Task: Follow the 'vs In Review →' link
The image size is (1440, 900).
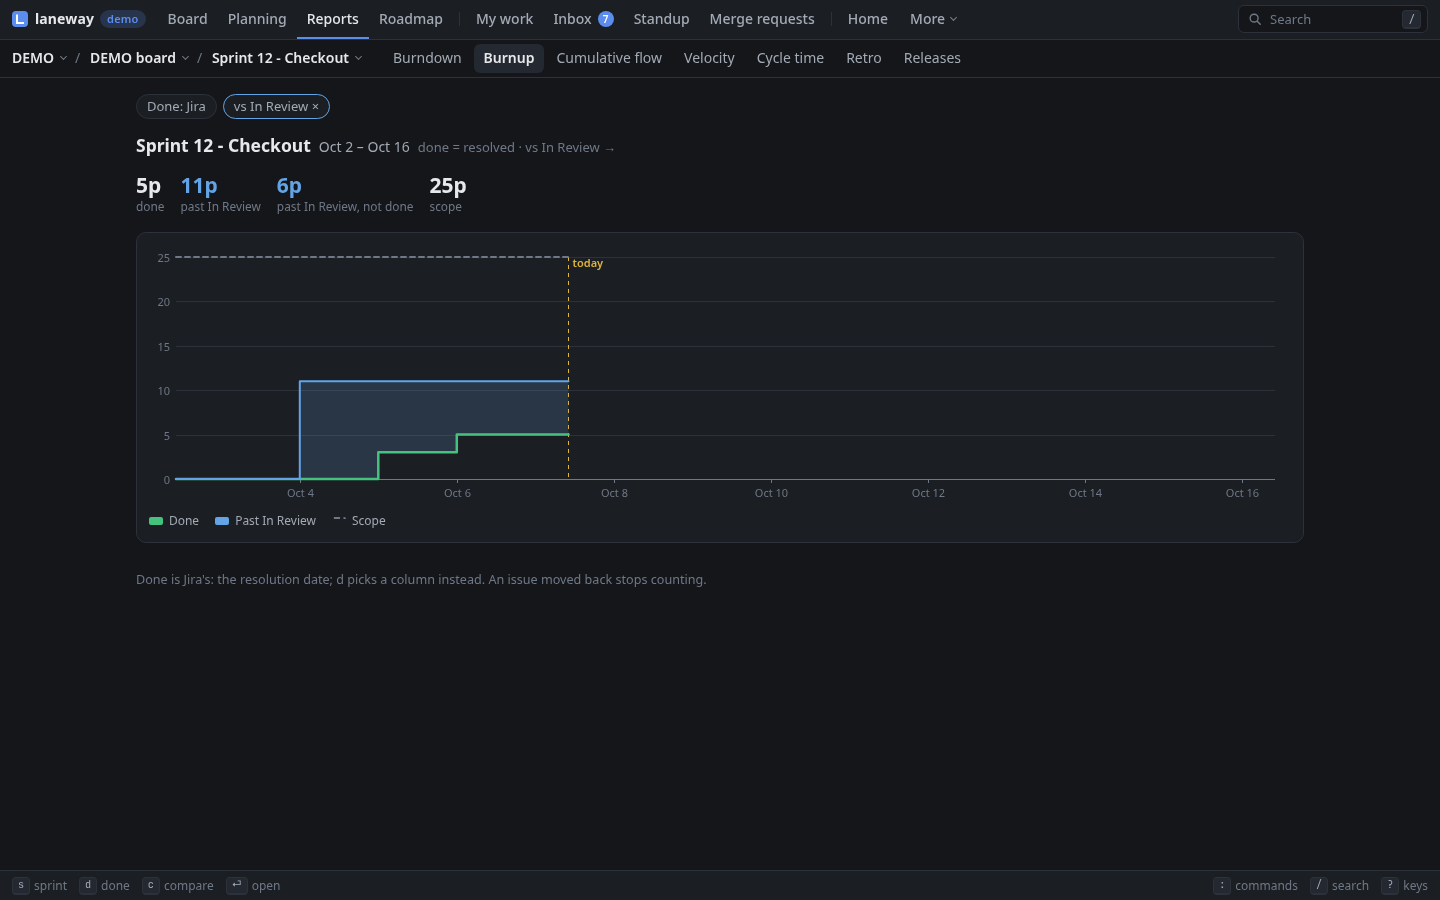Action: point(570,147)
